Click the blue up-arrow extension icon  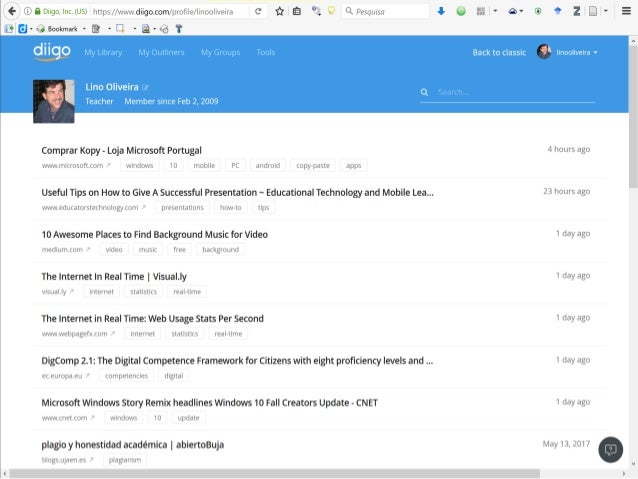(x=558, y=11)
